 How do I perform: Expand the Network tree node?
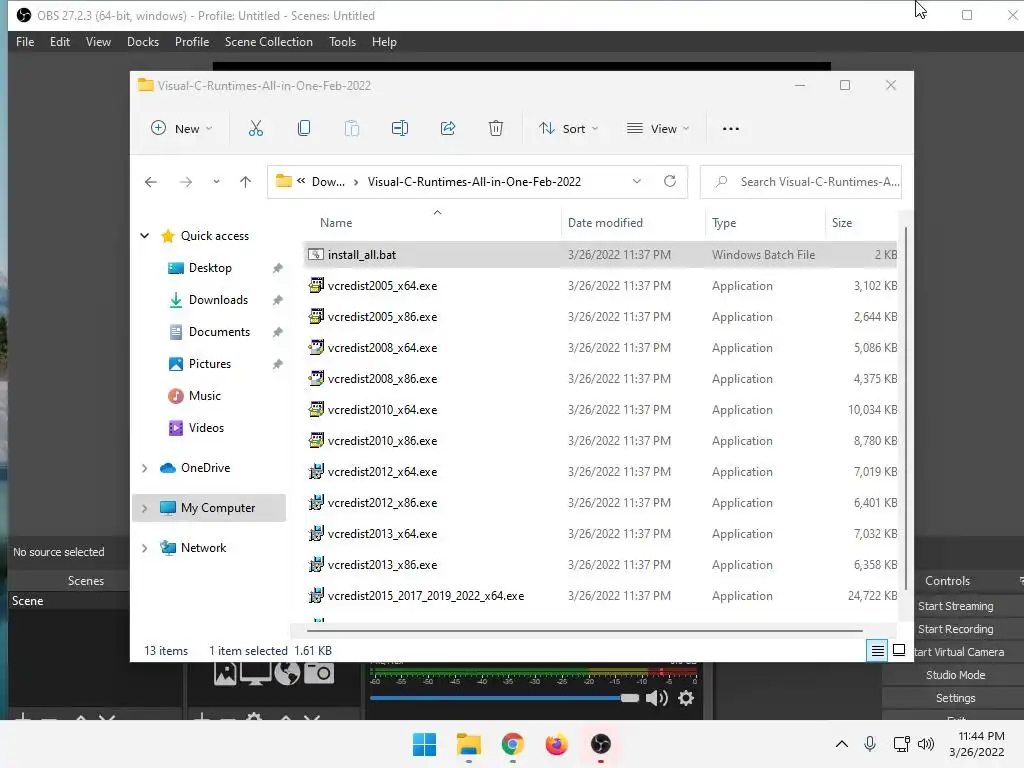[x=145, y=548]
